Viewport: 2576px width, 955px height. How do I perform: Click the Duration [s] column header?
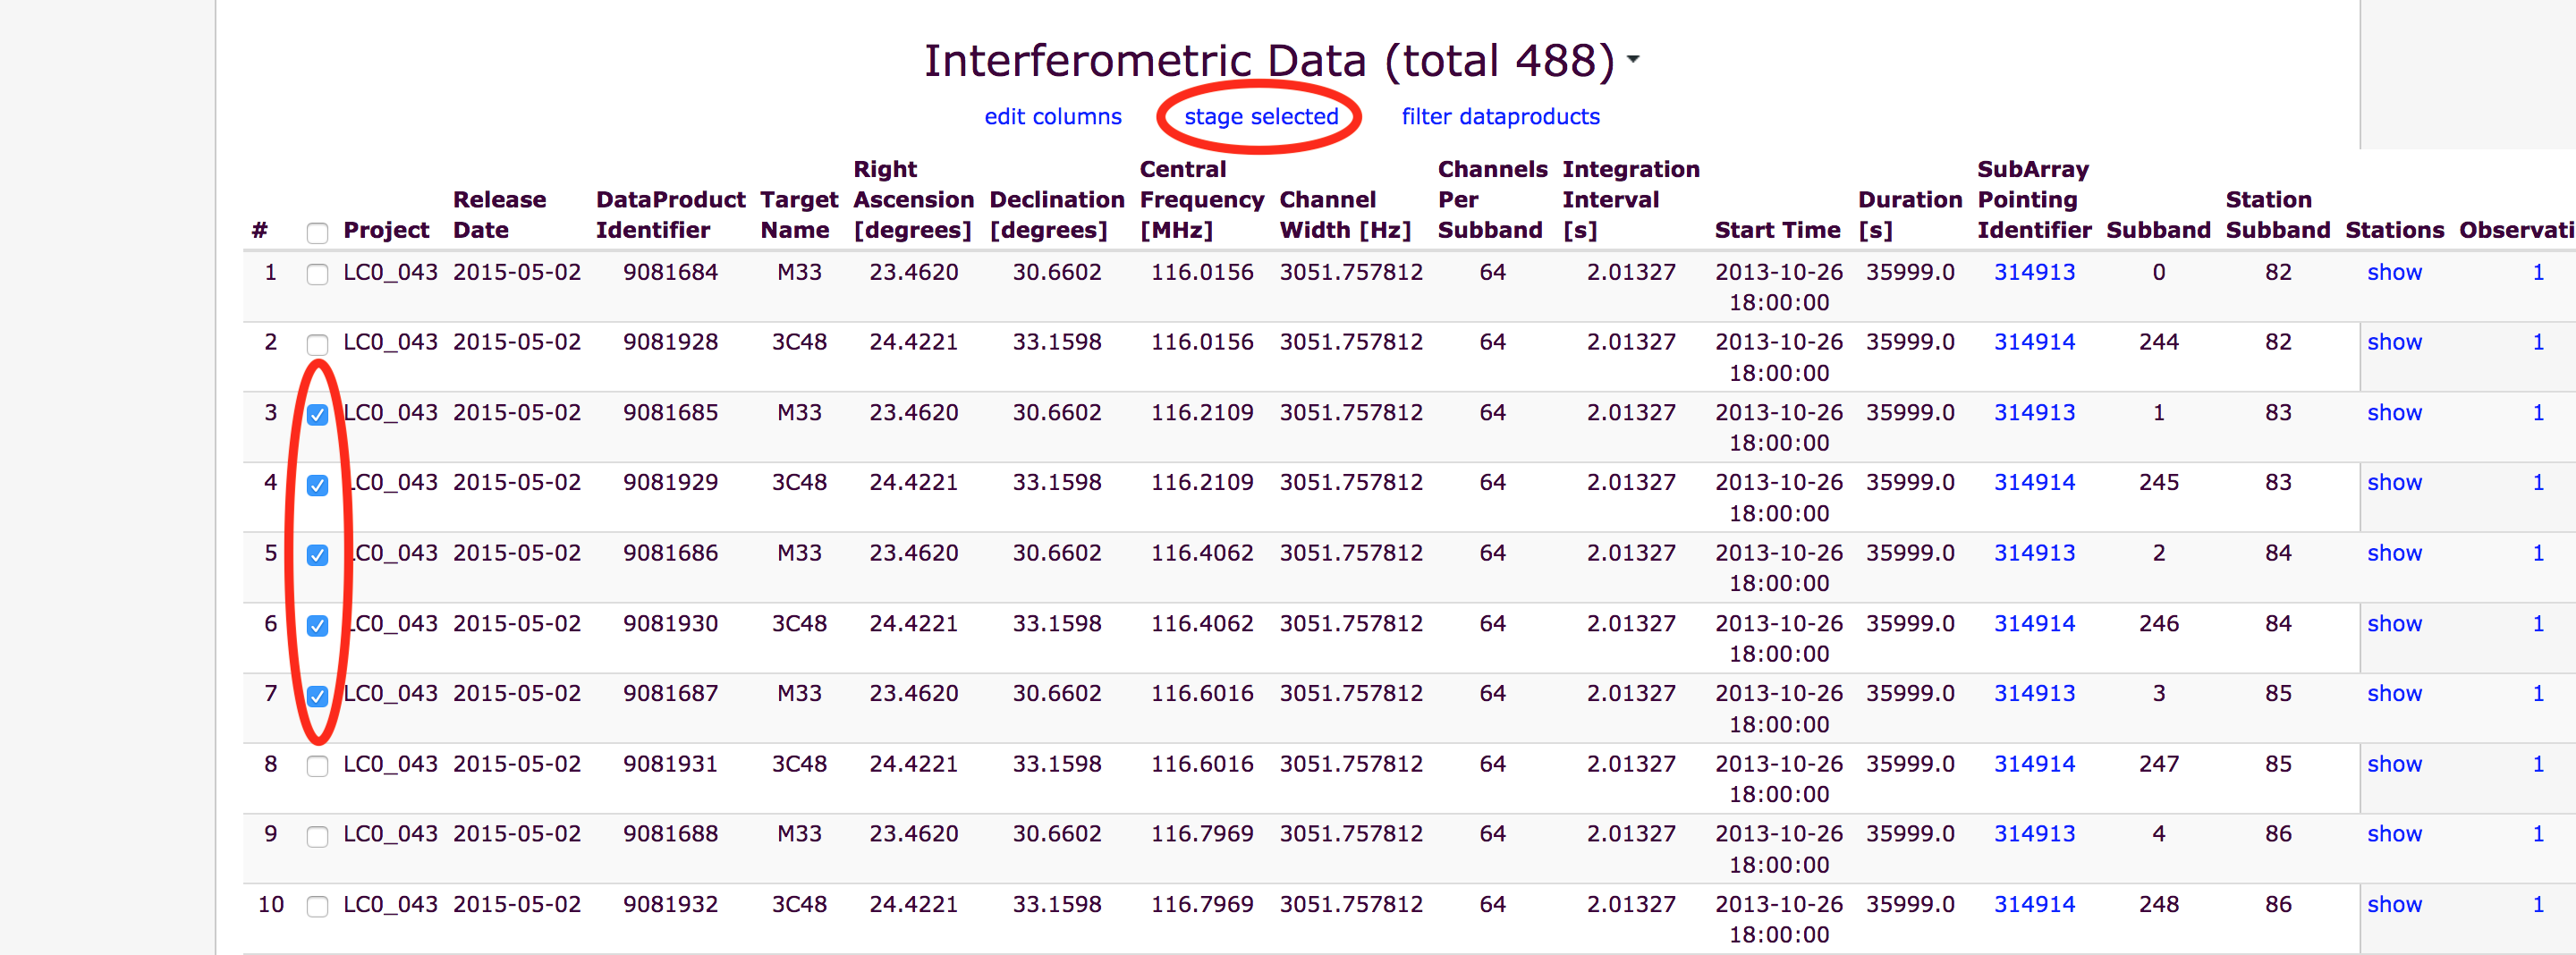tap(1910, 215)
